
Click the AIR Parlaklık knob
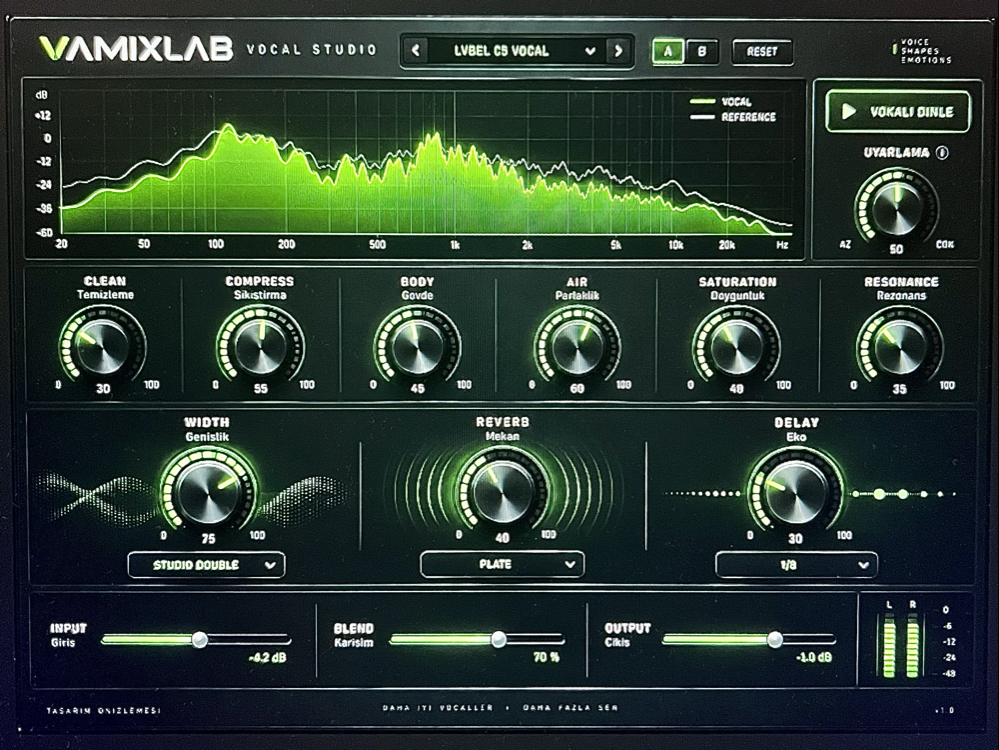pos(577,347)
